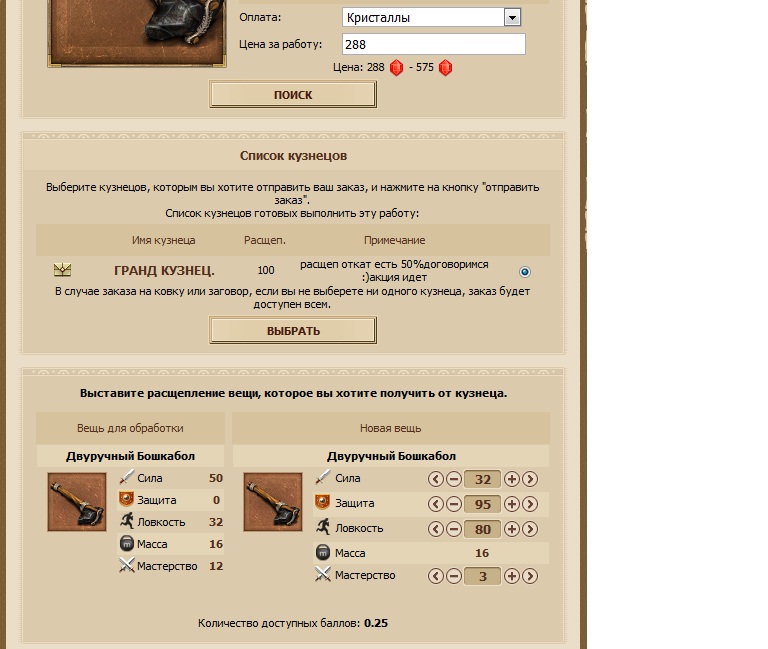Click the weight Масса icon of original item

tap(126, 543)
